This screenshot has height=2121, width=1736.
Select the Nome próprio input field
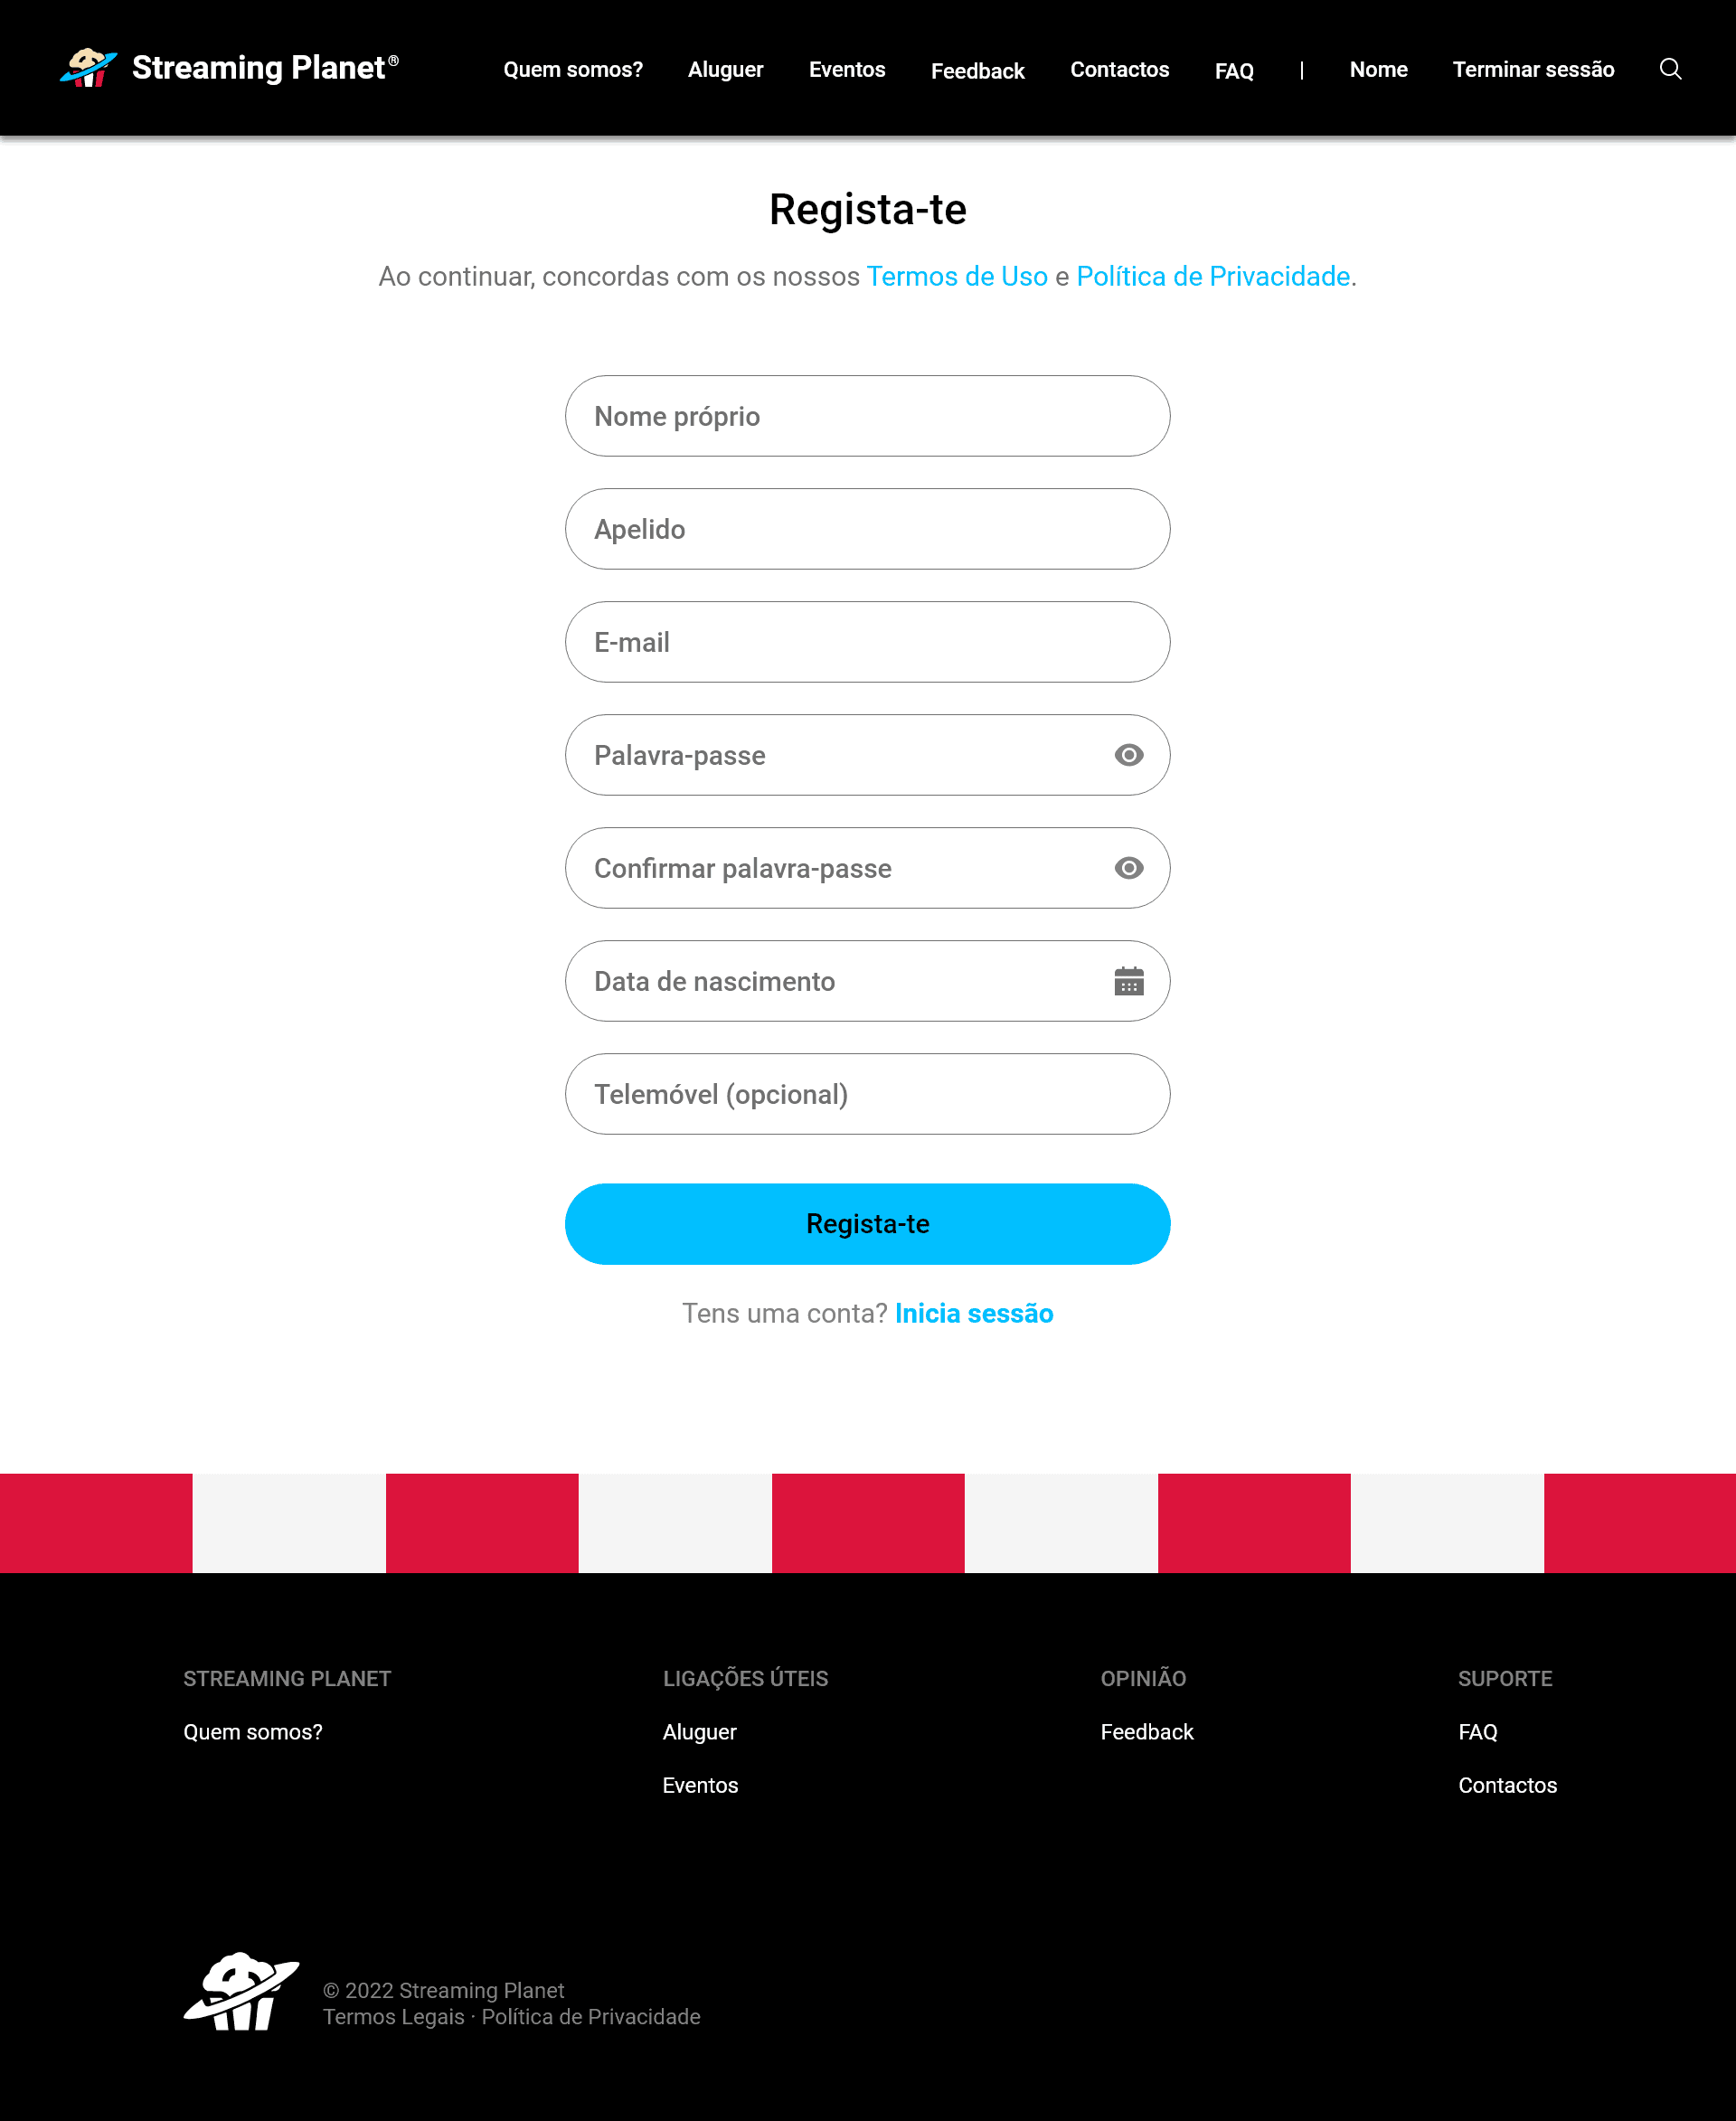tap(867, 418)
